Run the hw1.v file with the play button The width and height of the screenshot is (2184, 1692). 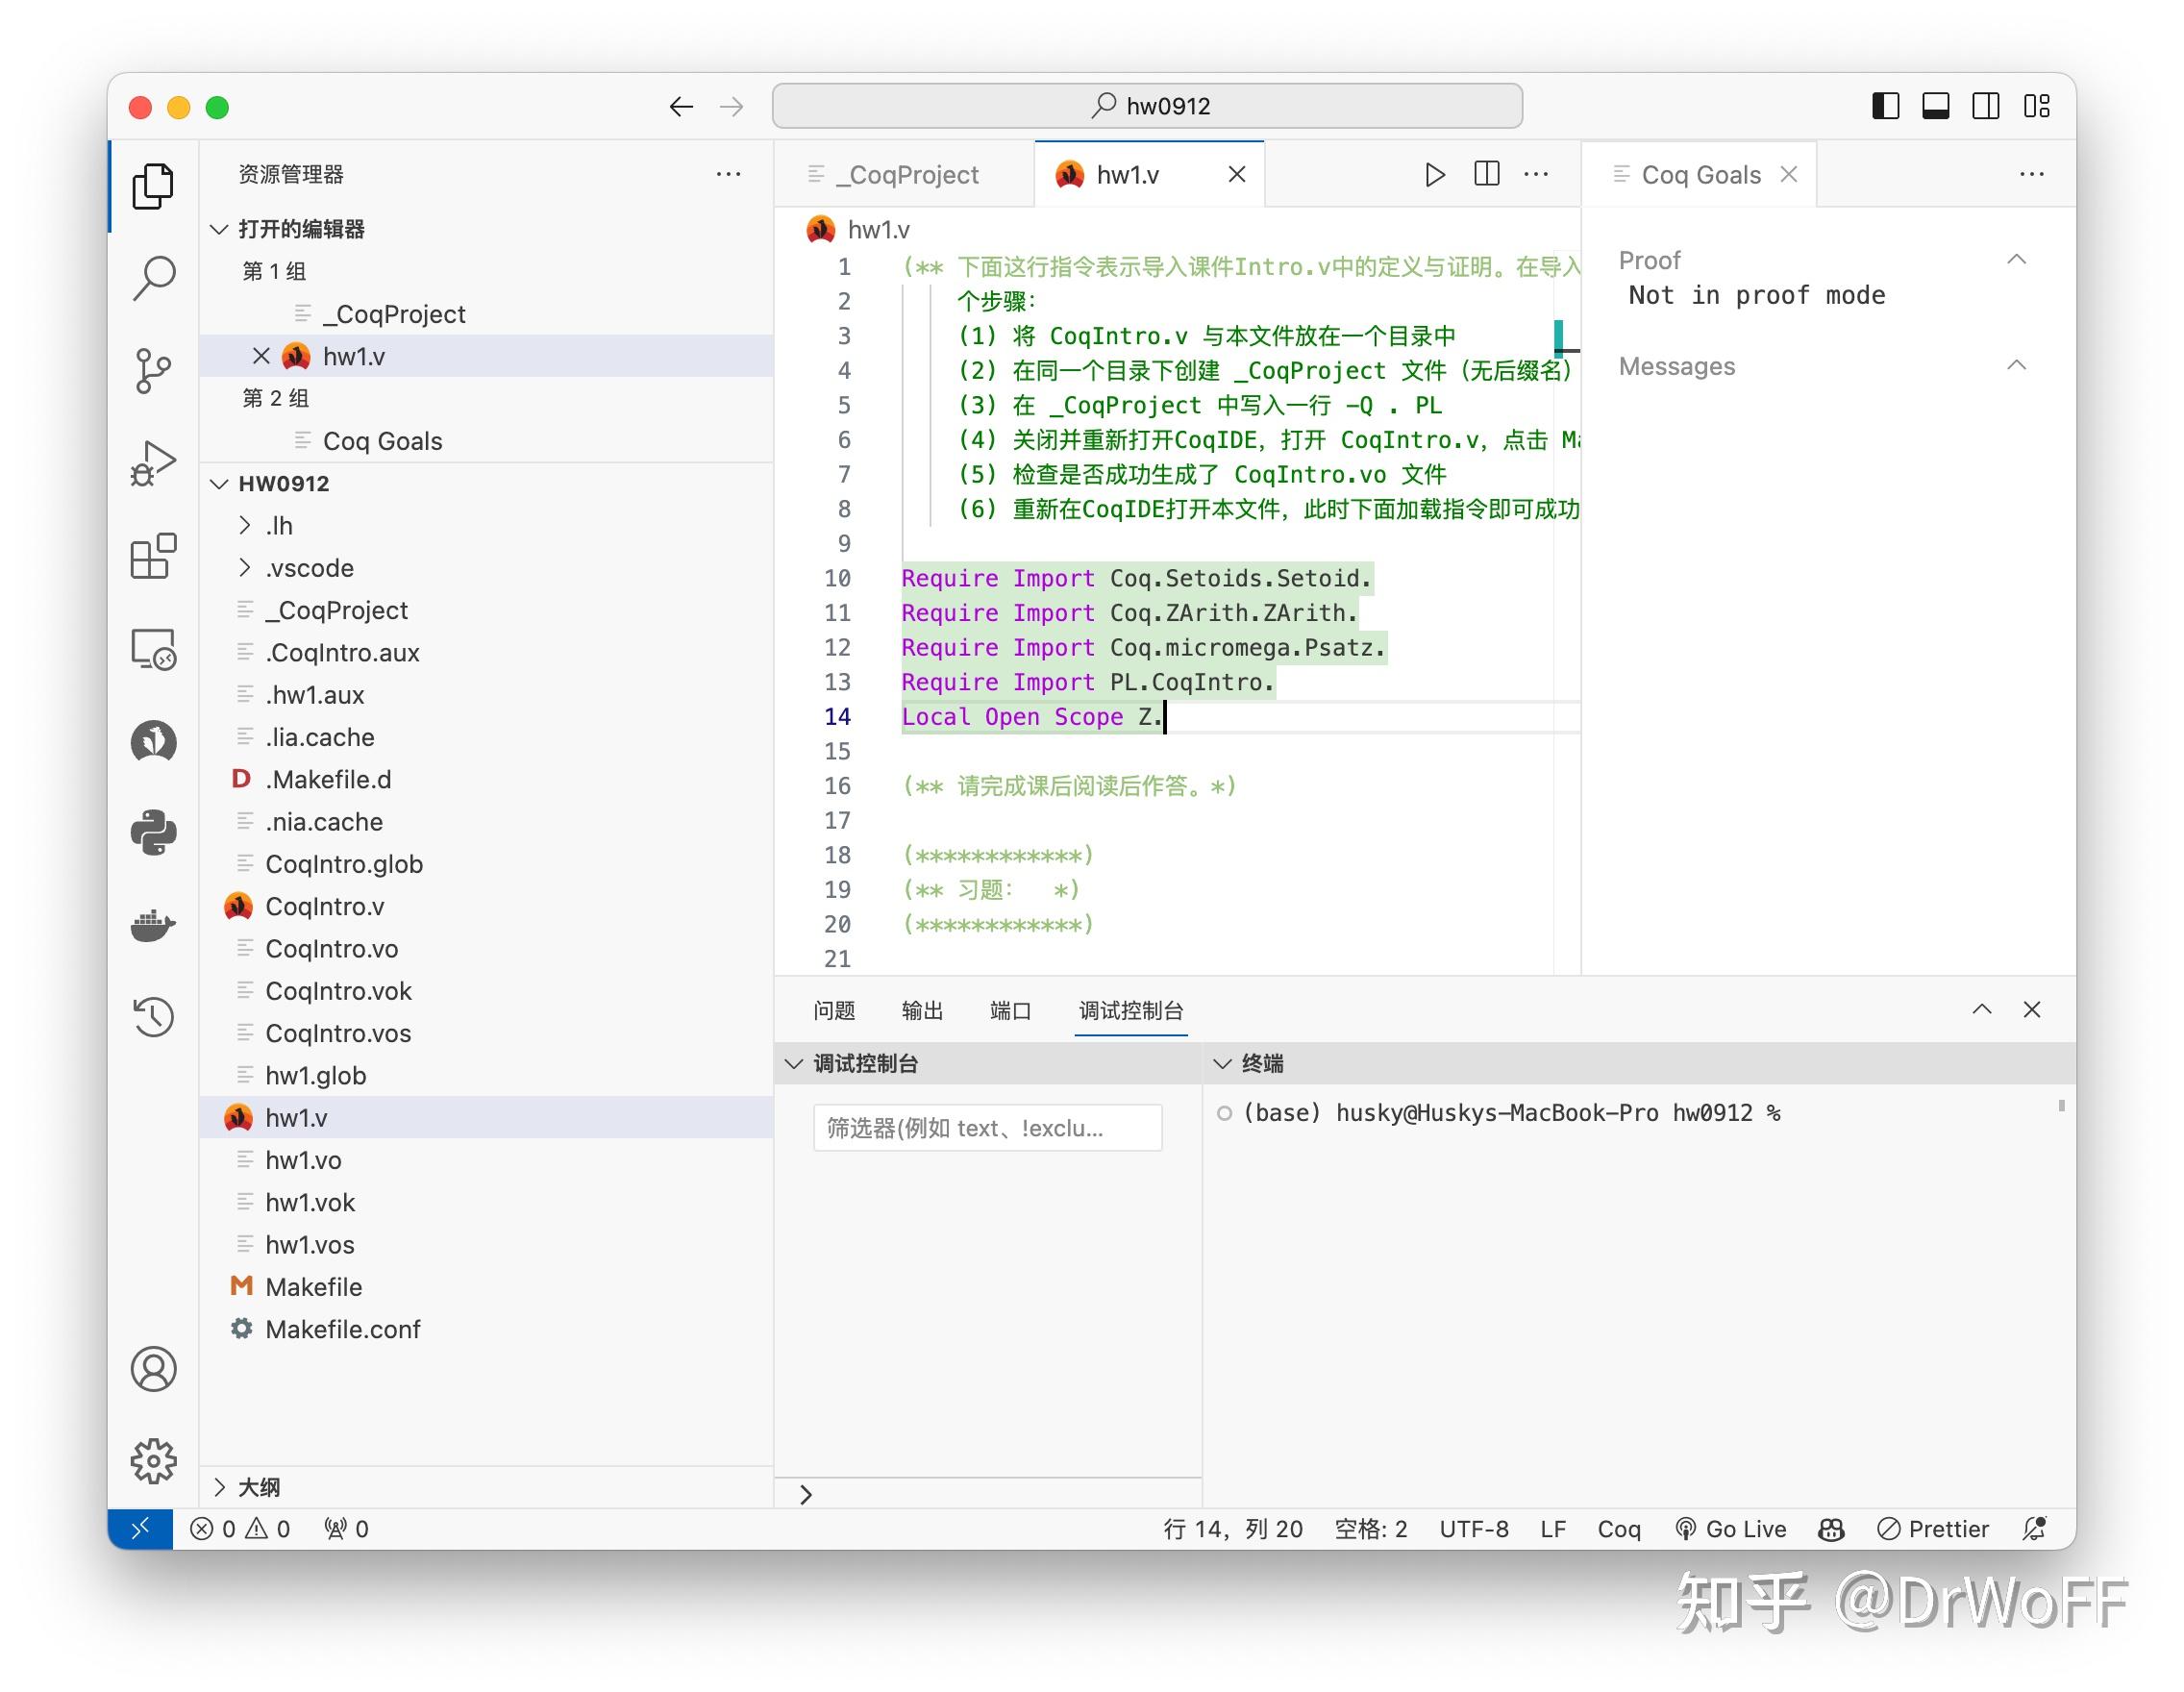tap(1436, 173)
